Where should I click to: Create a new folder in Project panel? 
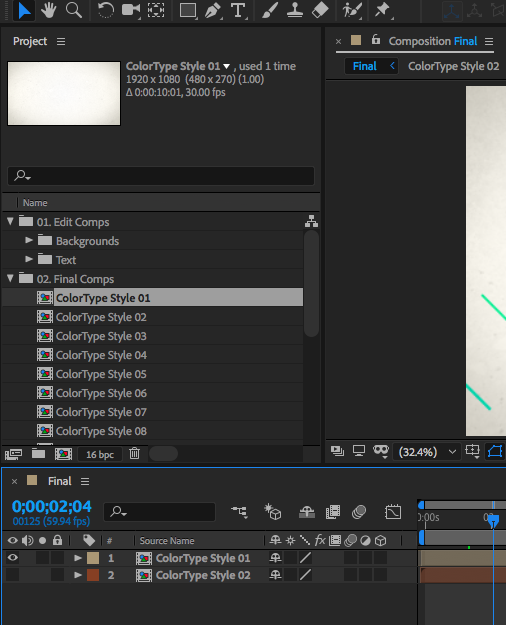(38, 454)
